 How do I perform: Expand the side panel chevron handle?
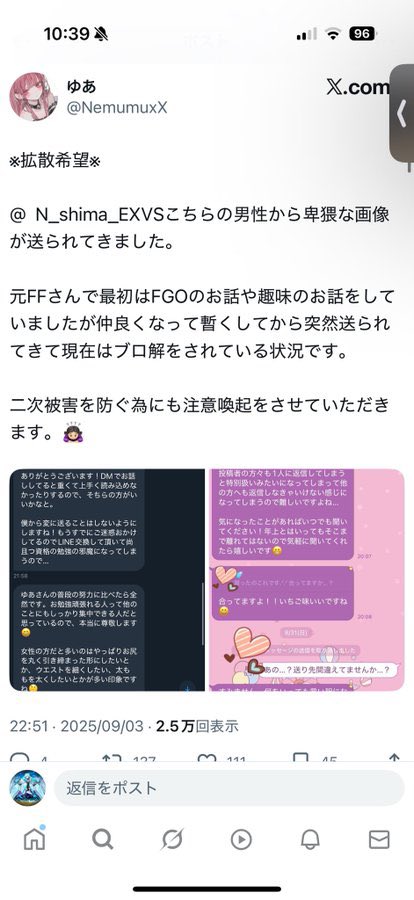[402, 114]
